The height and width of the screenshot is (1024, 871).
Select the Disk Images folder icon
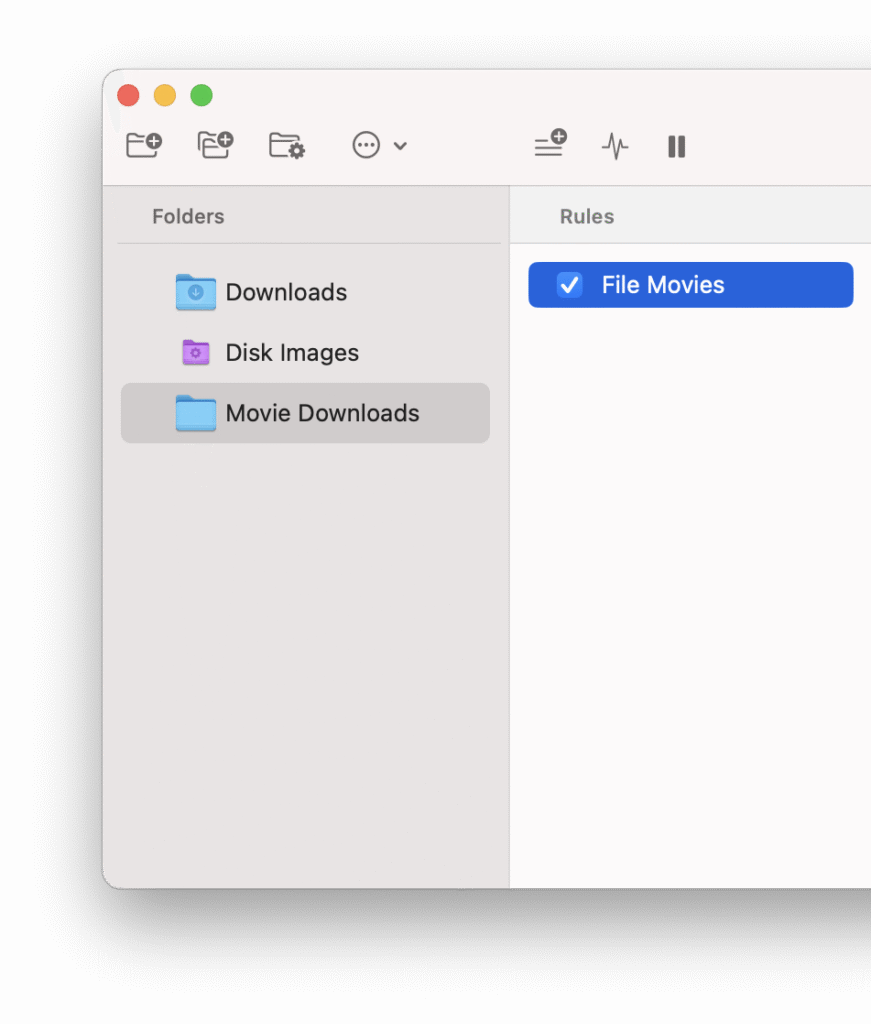(196, 352)
